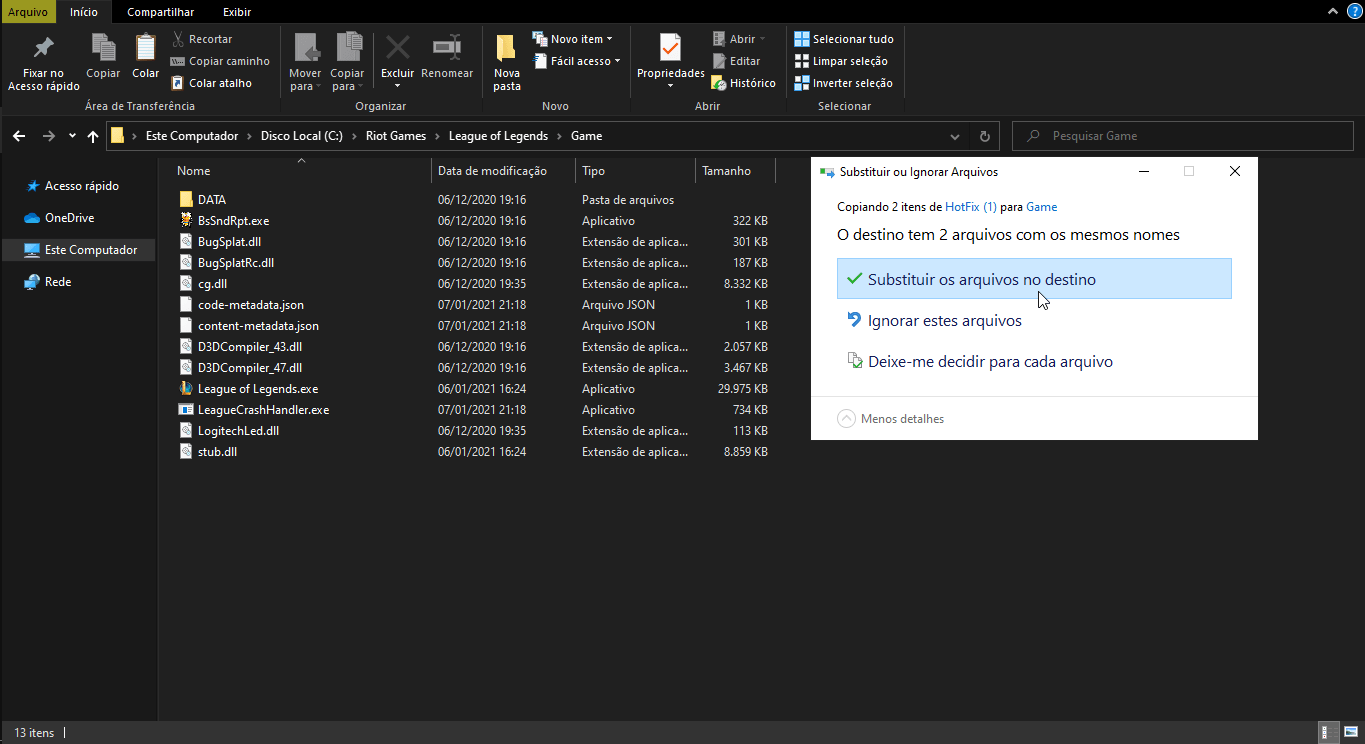Click Colar atalho in ribbon
The width and height of the screenshot is (1365, 744).
click(211, 83)
